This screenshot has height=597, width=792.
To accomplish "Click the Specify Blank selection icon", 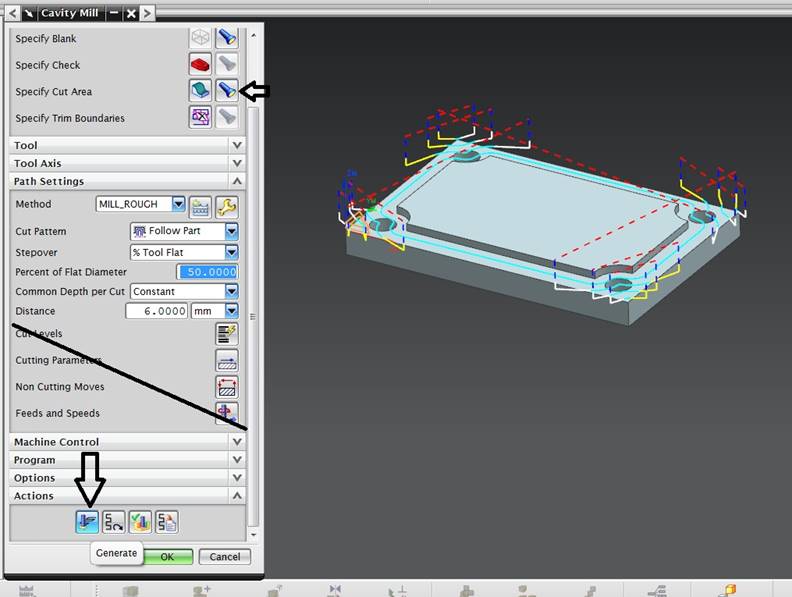I will click(x=201, y=38).
